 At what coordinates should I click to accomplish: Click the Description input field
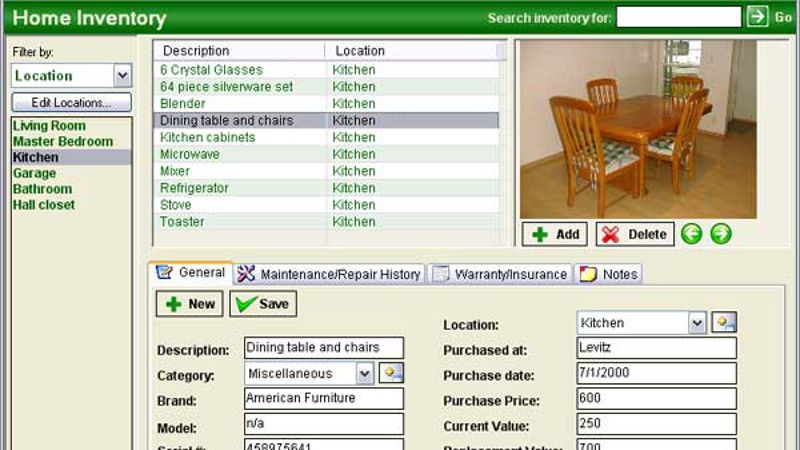tap(323, 347)
